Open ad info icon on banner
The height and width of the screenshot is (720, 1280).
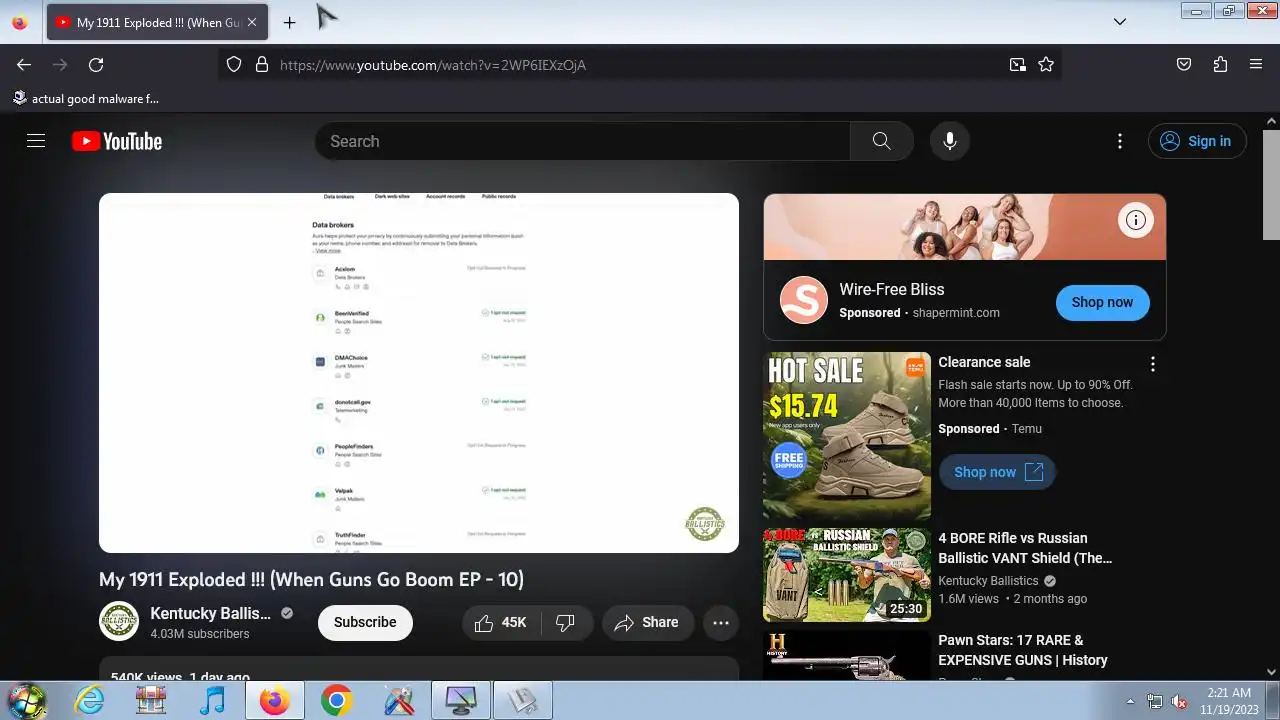coord(1136,220)
